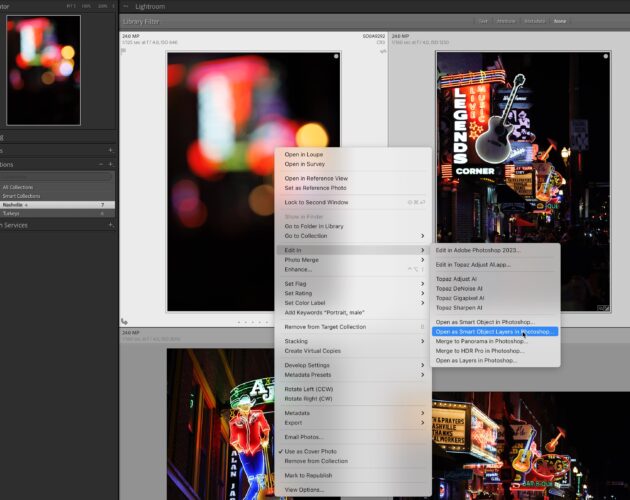Select Go to Folder in Library

pyautogui.click(x=314, y=226)
